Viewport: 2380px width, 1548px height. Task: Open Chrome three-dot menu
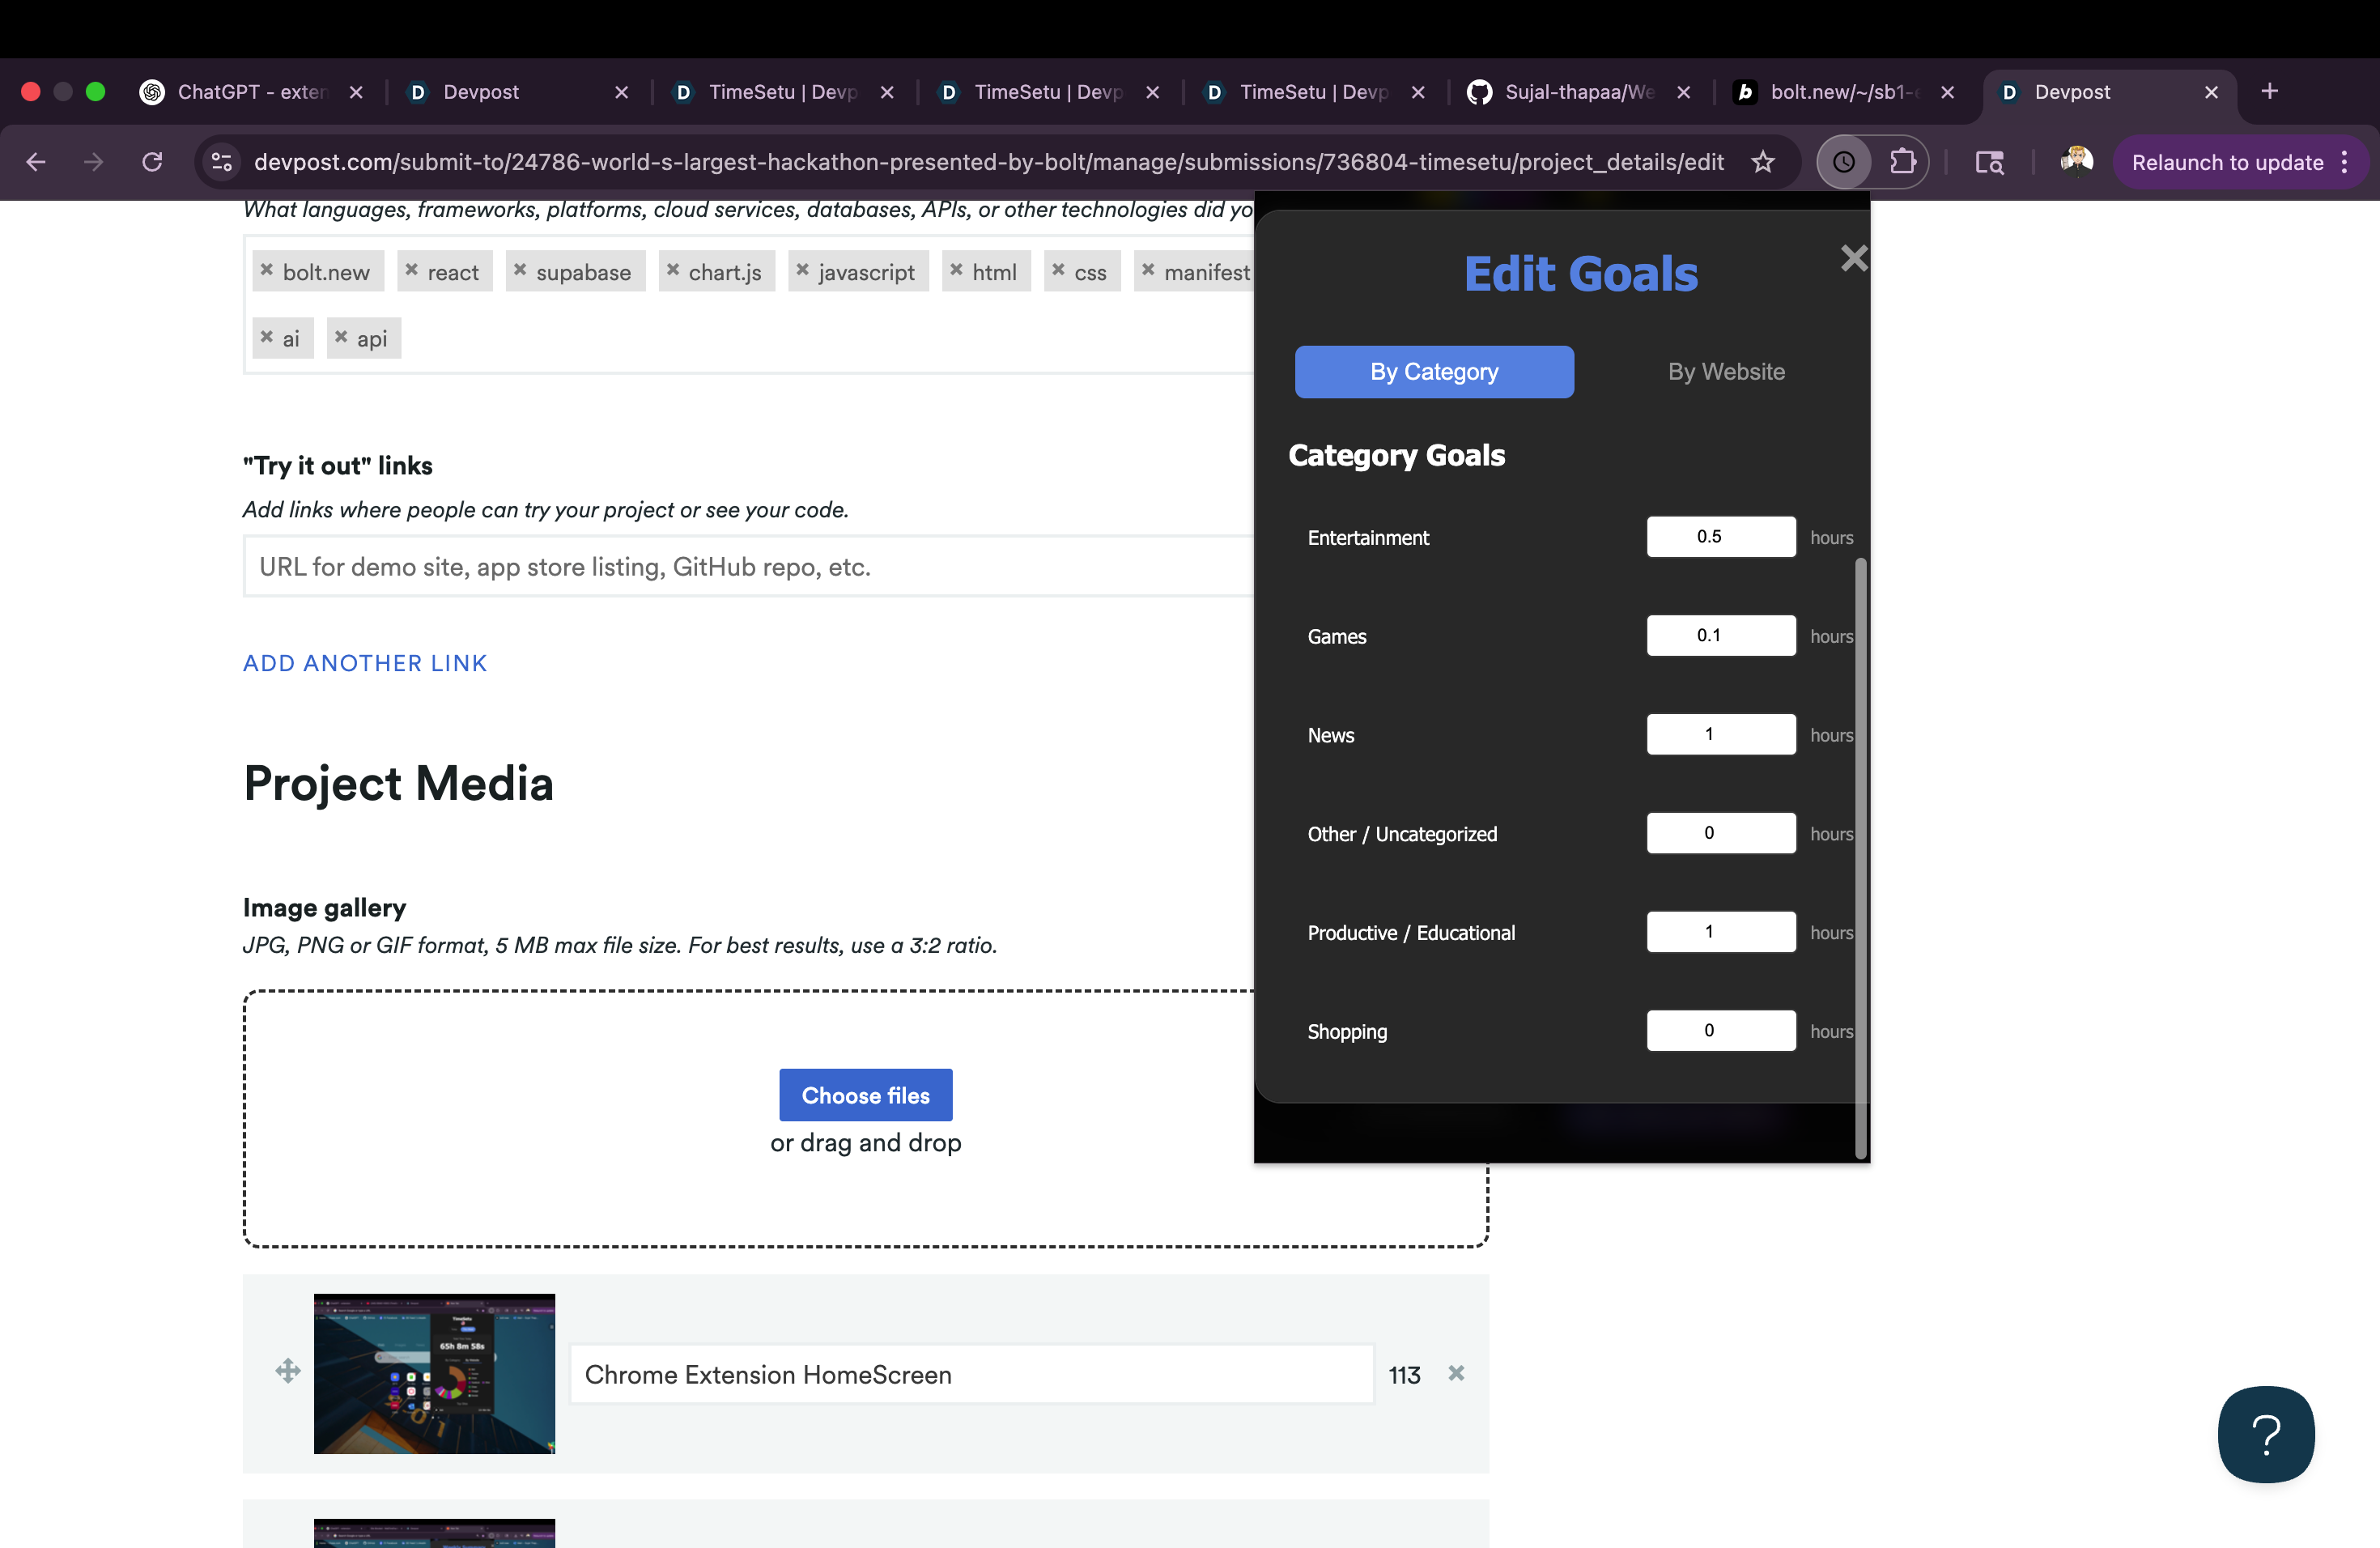click(2345, 162)
